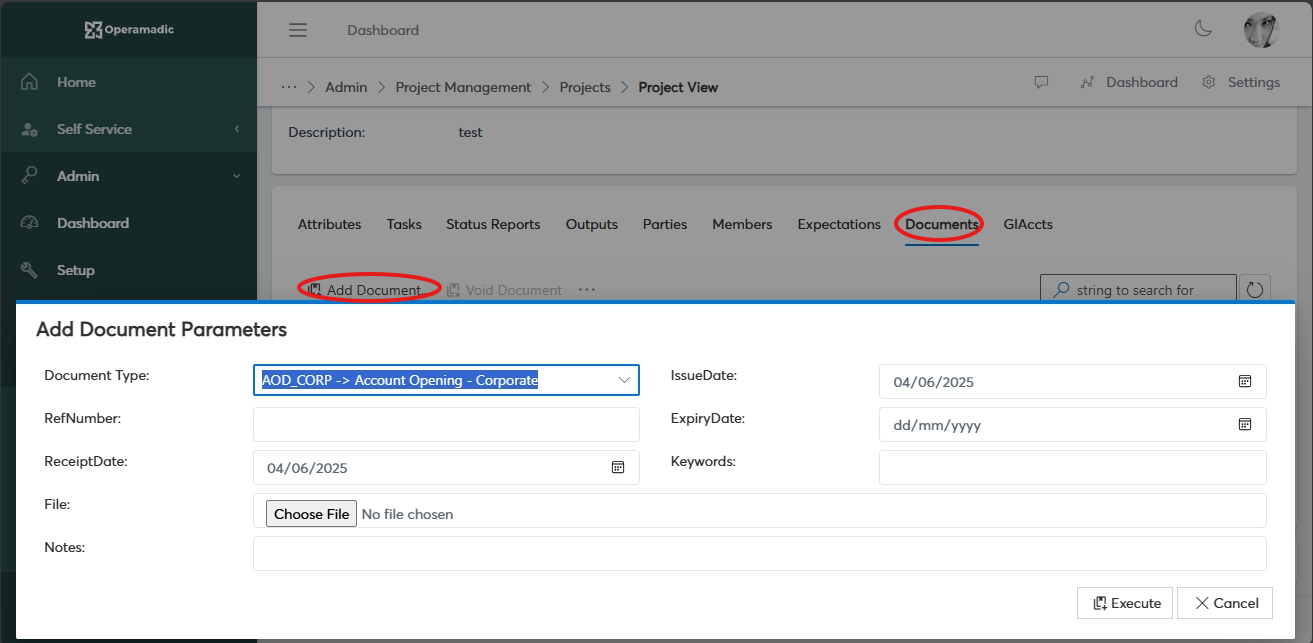The height and width of the screenshot is (643, 1313).
Task: Open ExpiryDate calendar picker icon
Action: [x=1245, y=424]
